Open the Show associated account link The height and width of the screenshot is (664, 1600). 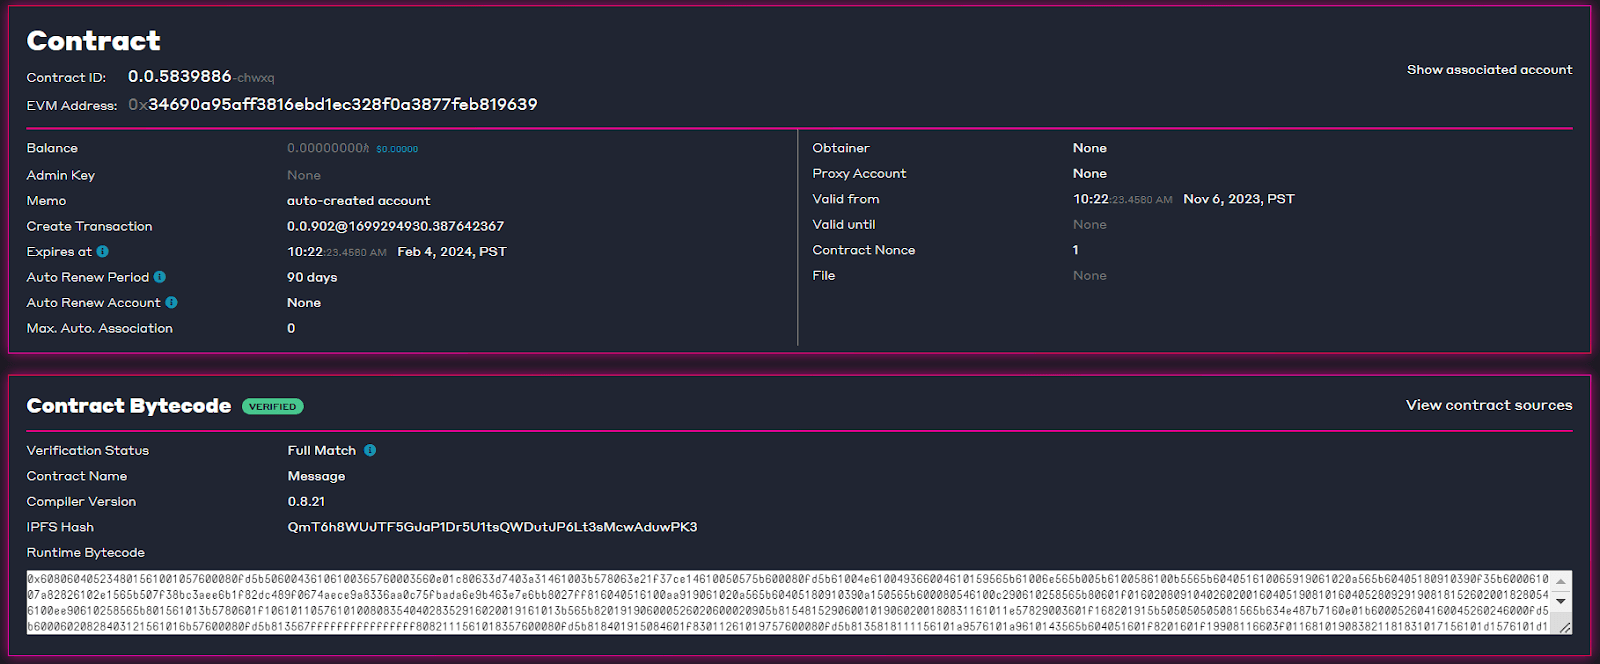tap(1489, 70)
